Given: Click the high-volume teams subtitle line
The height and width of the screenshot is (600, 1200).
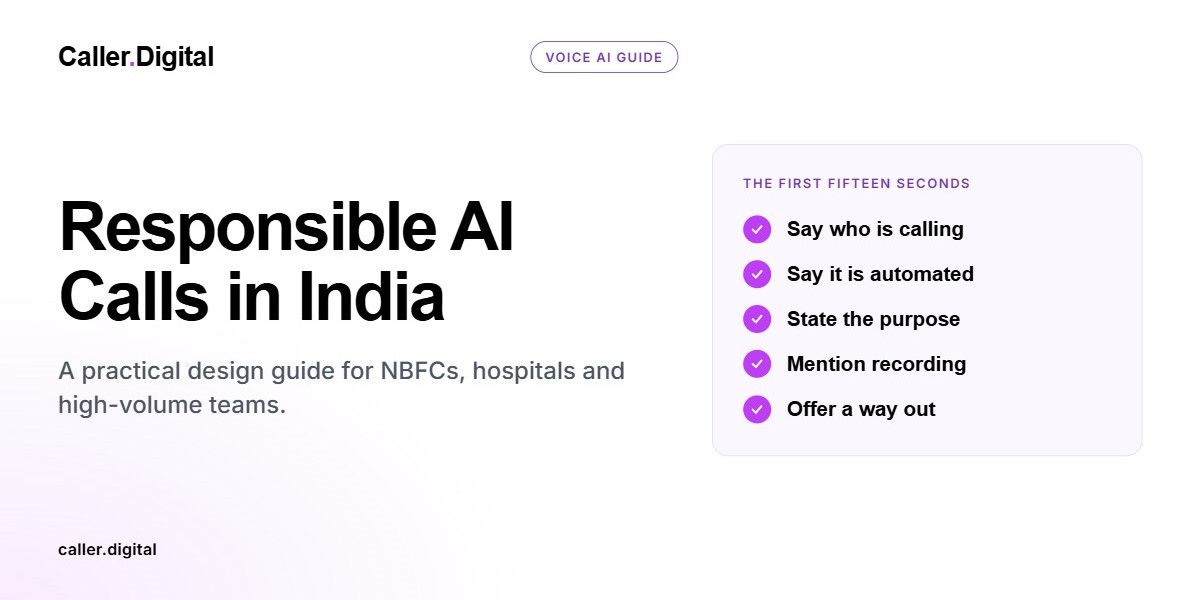Looking at the screenshot, I should 172,405.
